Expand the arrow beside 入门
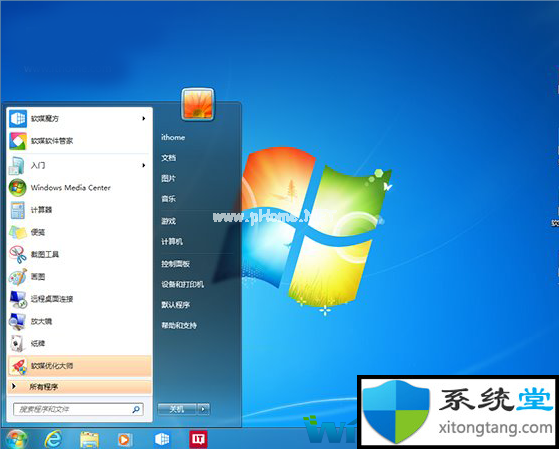559x449 pixels. (x=144, y=165)
